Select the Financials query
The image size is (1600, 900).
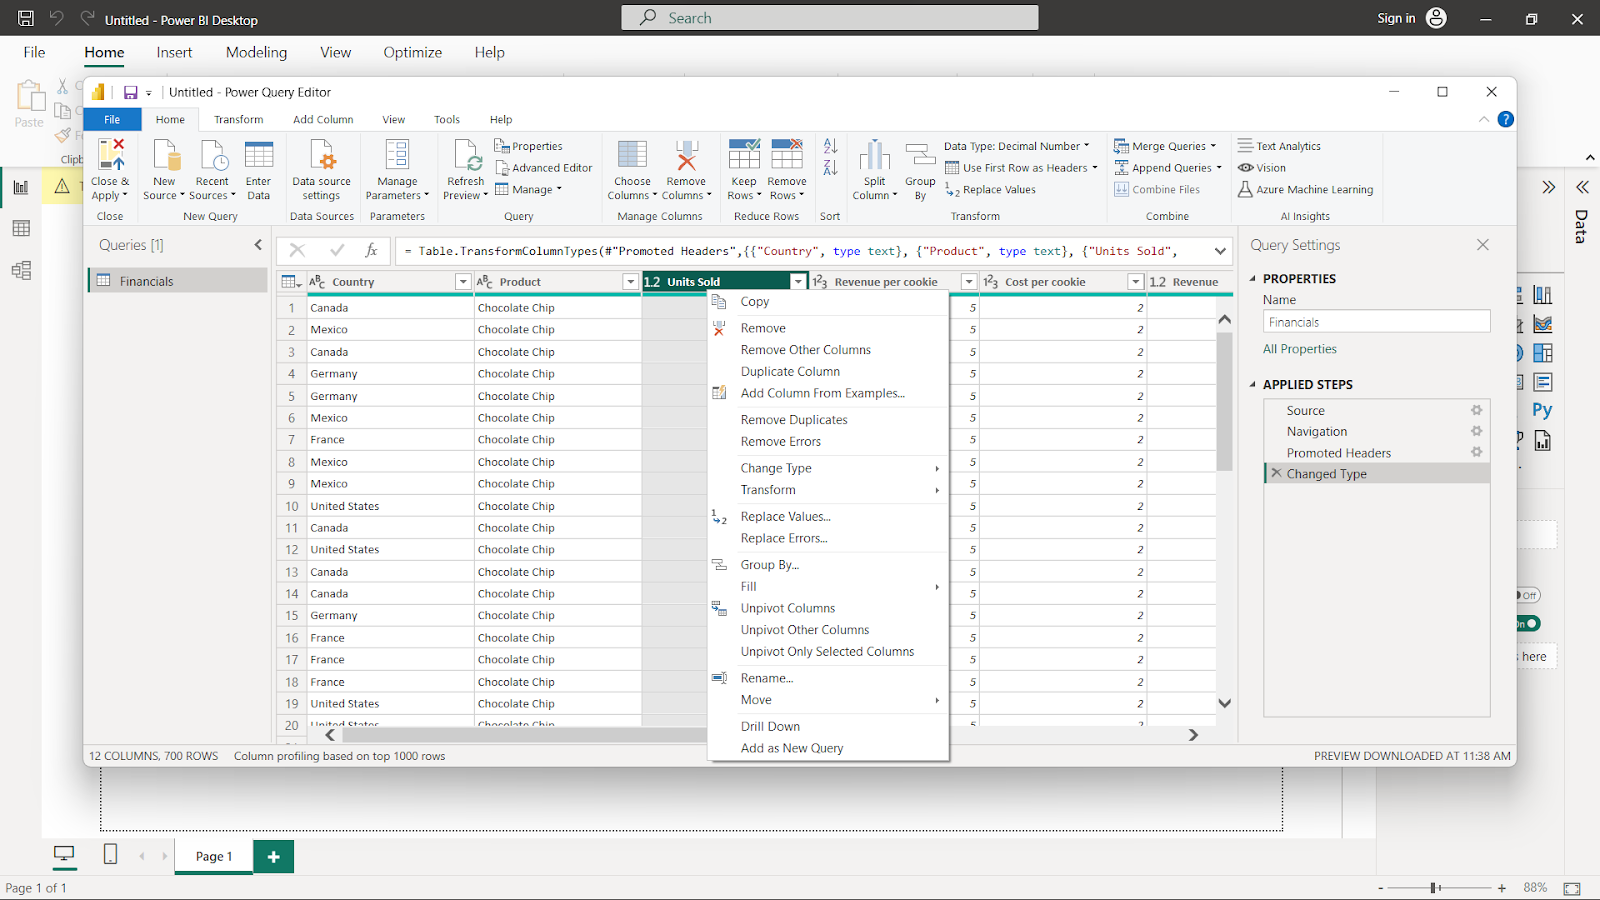(178, 281)
